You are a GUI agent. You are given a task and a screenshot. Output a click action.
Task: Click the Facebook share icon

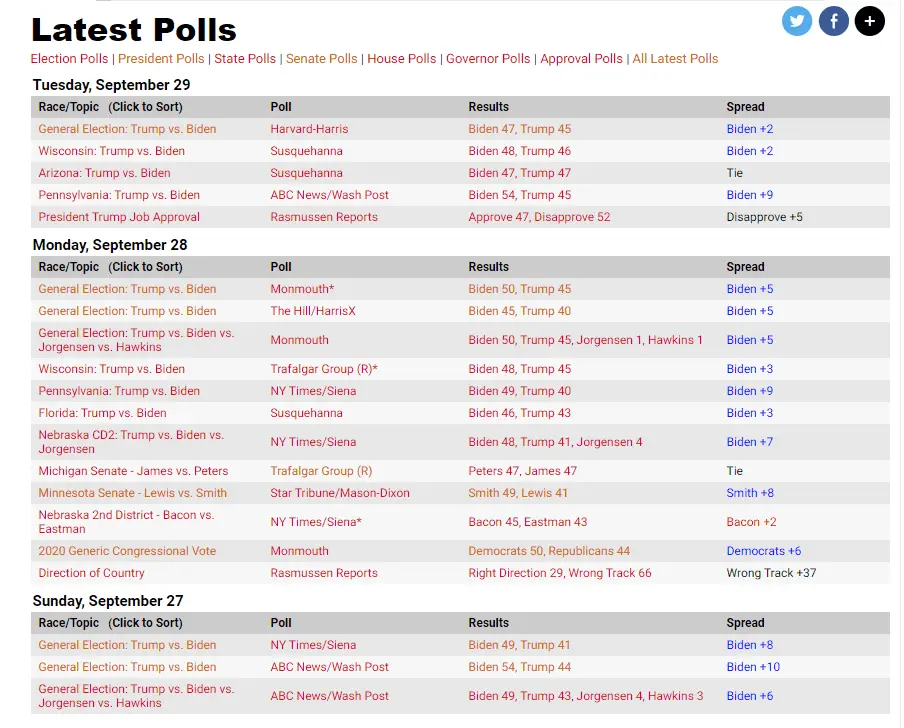[833, 21]
